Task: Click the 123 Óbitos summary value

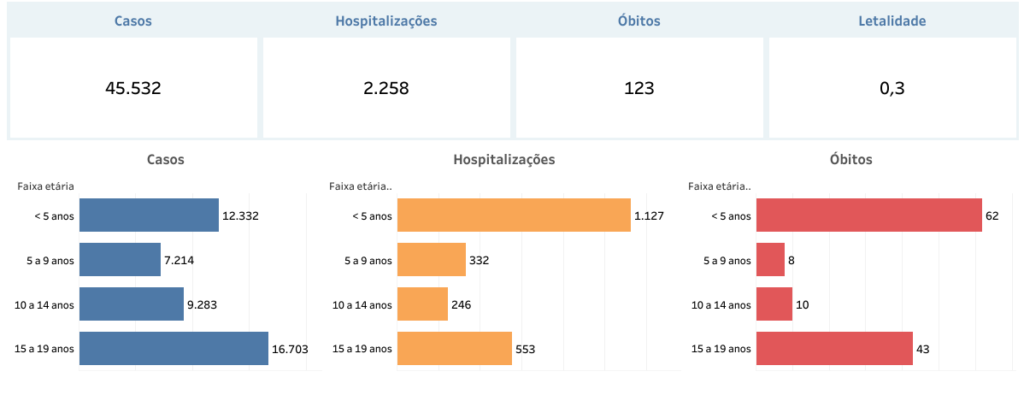Action: [x=638, y=88]
